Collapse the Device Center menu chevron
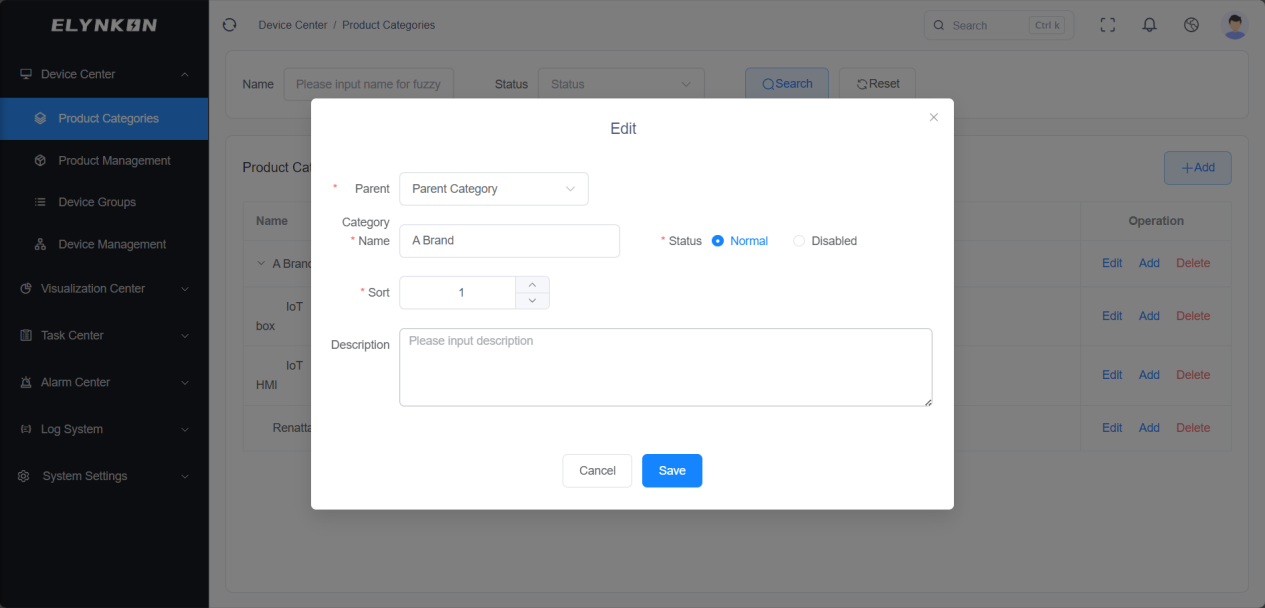Viewport: 1265px width, 608px height. pyautogui.click(x=185, y=74)
